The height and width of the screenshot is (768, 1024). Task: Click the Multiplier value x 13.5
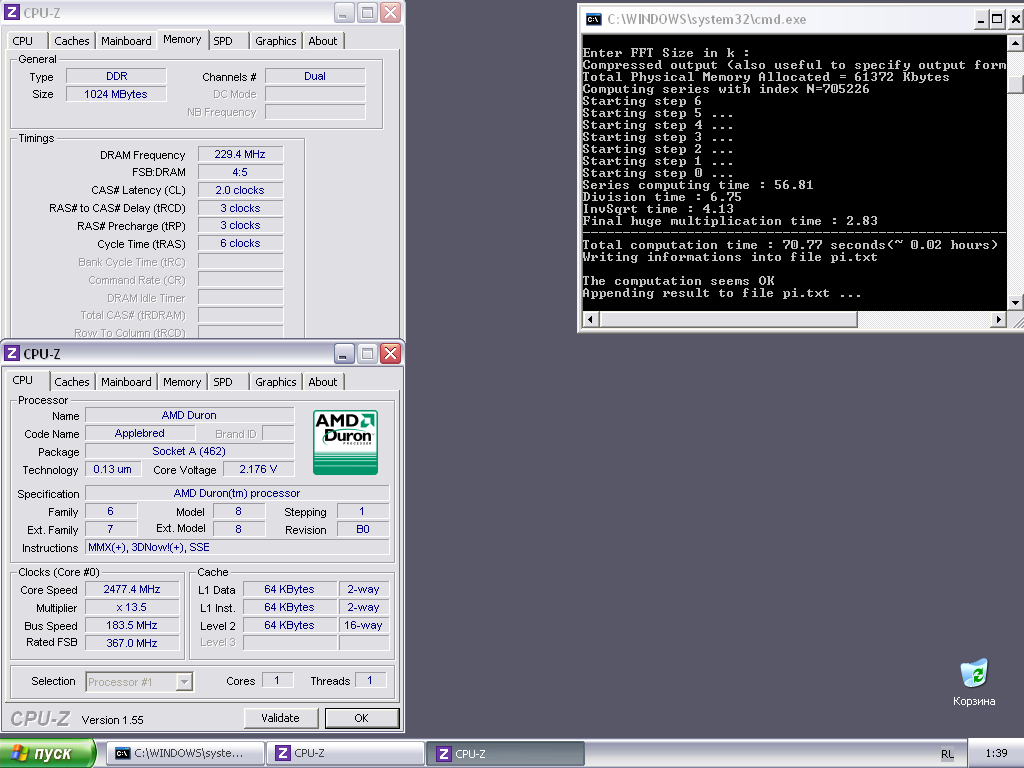tap(132, 607)
